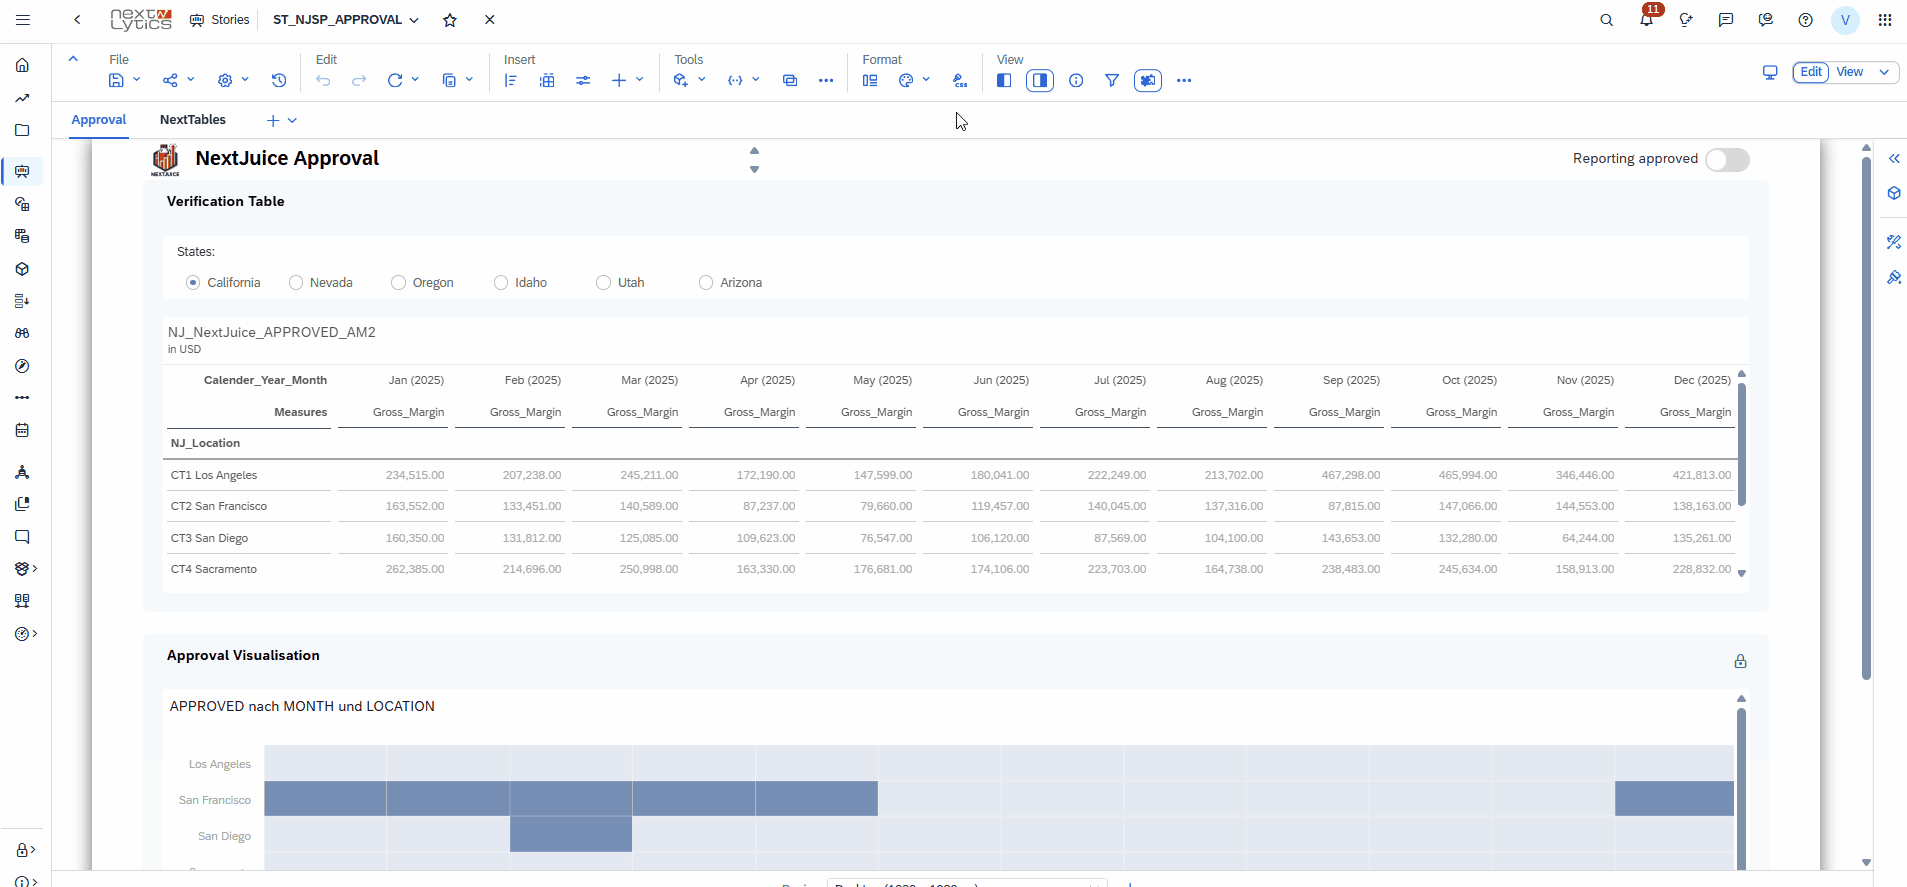1907x887 pixels.
Task: Close the ST_NJSP_APPROVAL story
Action: (490, 20)
